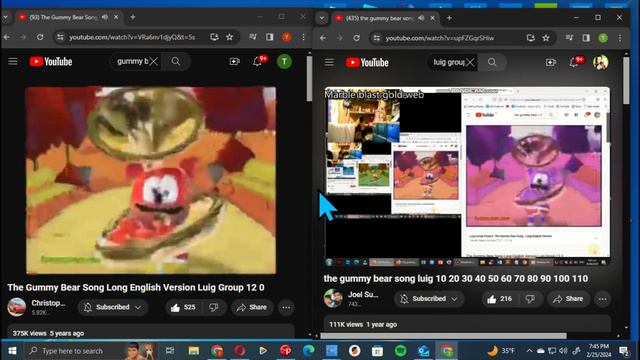This screenshot has width=640, height=360.
Task: Open the Joel Su... channel name
Action: (x=363, y=295)
